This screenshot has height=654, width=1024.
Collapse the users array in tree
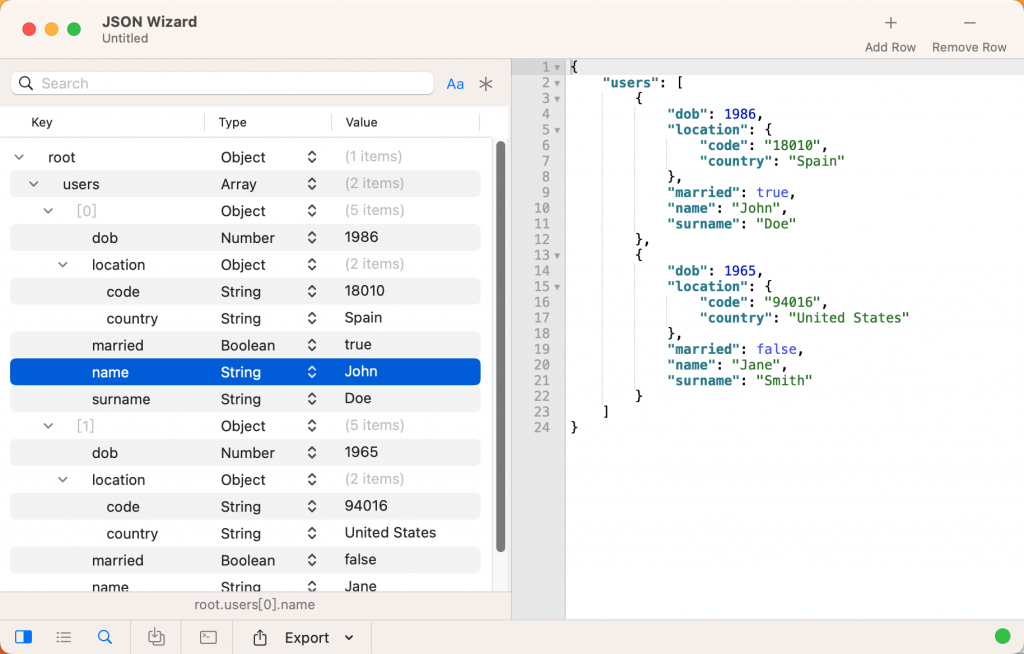coord(33,184)
